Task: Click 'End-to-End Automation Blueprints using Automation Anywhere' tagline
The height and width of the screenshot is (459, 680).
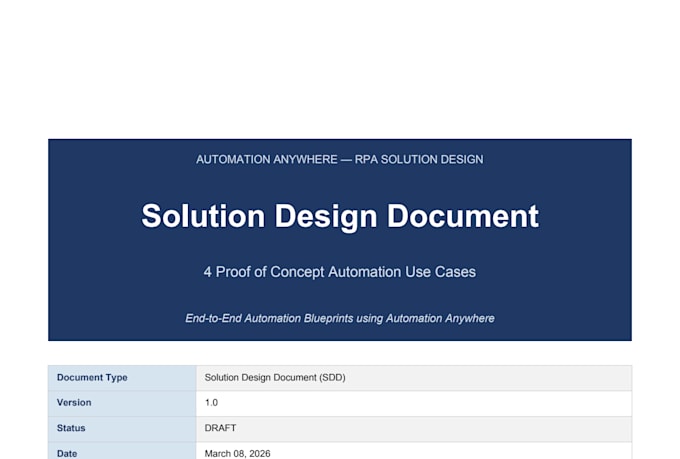Action: 340,318
